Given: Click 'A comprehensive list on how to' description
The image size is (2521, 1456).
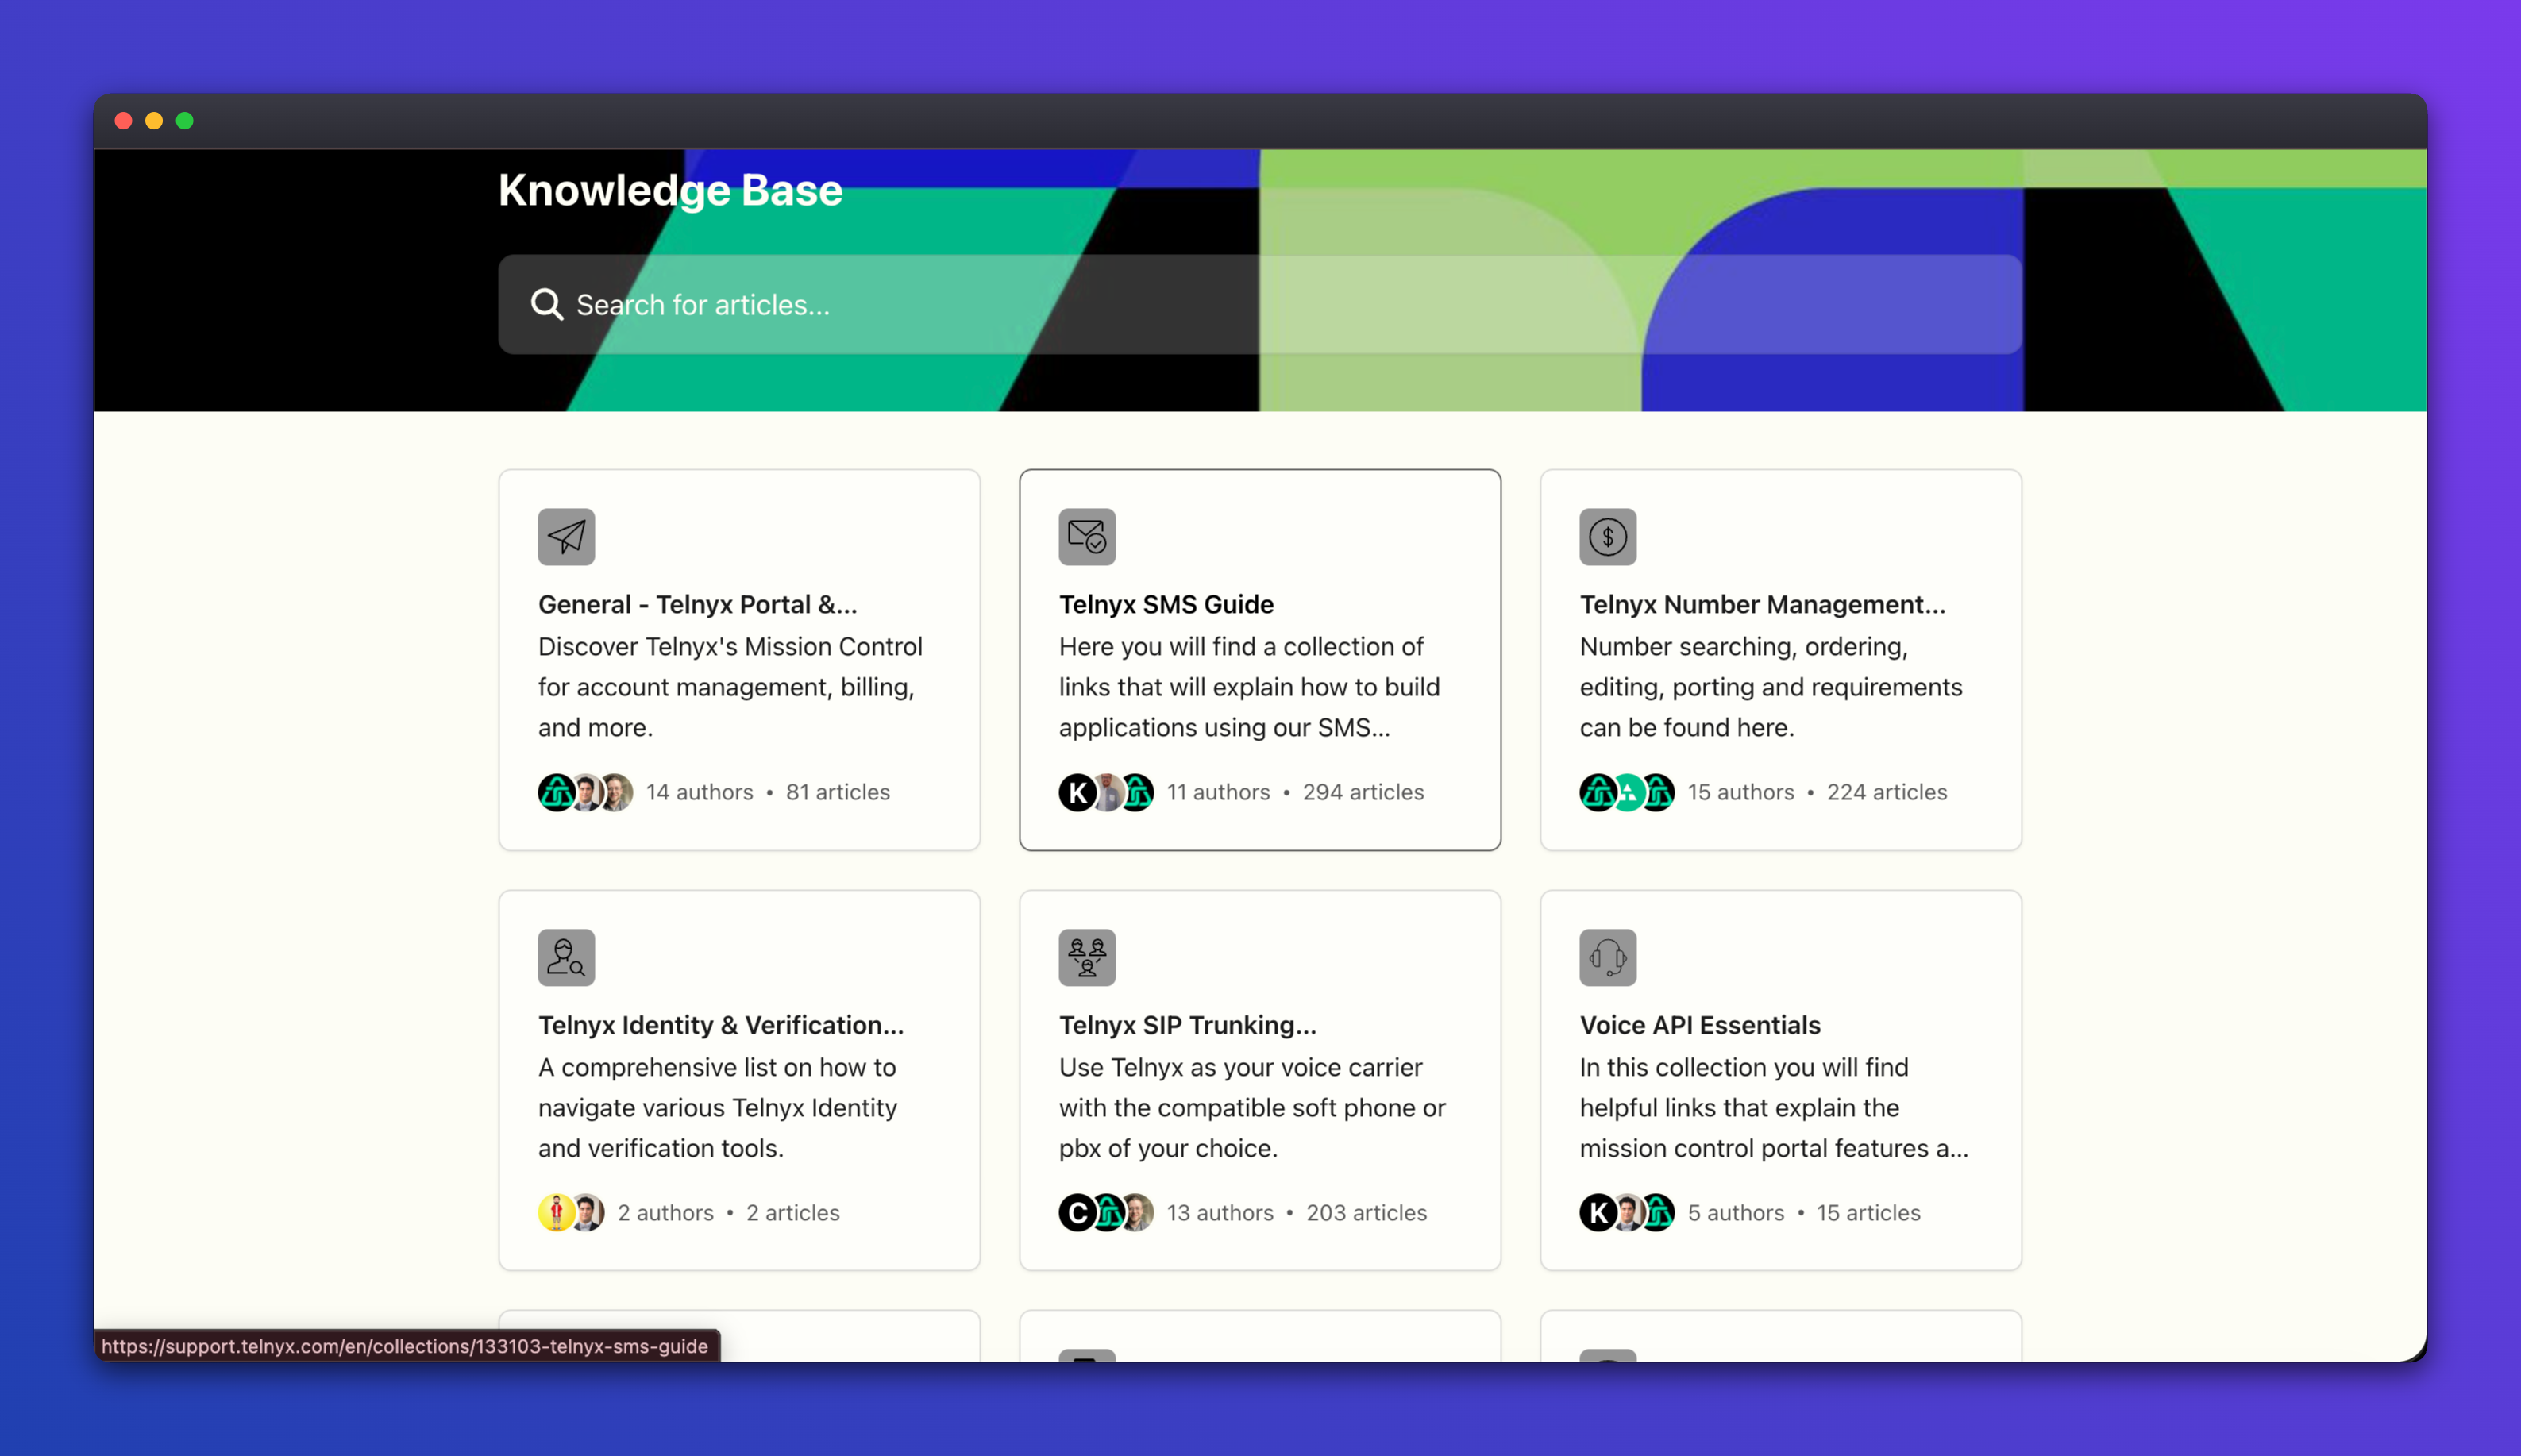Looking at the screenshot, I should click(717, 1107).
